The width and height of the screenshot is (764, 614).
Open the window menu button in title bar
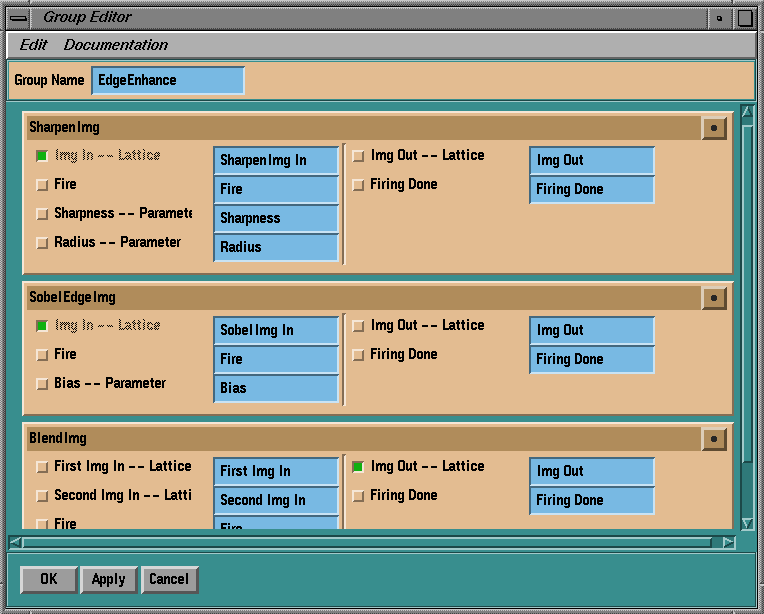pos(19,17)
